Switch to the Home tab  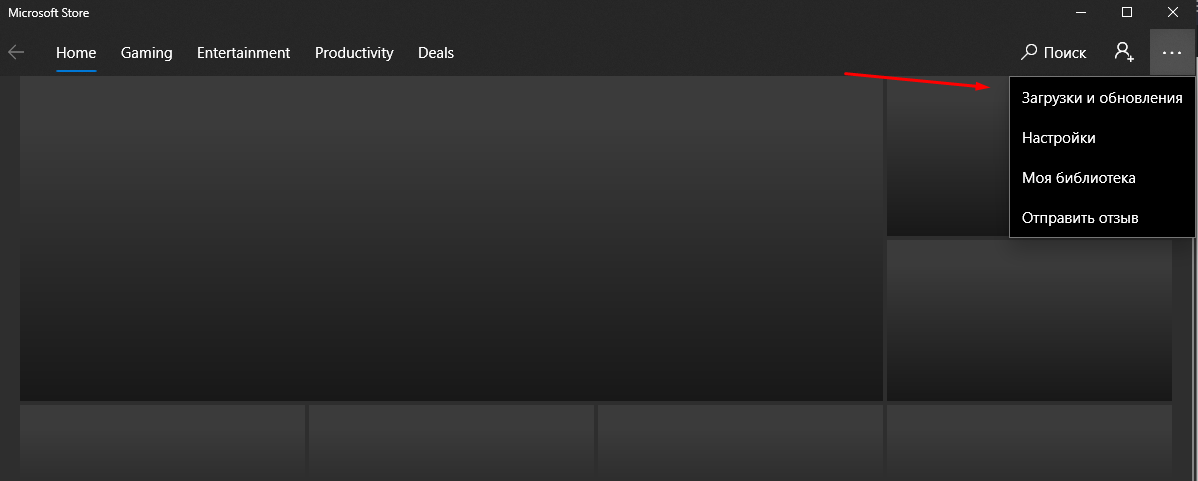[x=76, y=52]
